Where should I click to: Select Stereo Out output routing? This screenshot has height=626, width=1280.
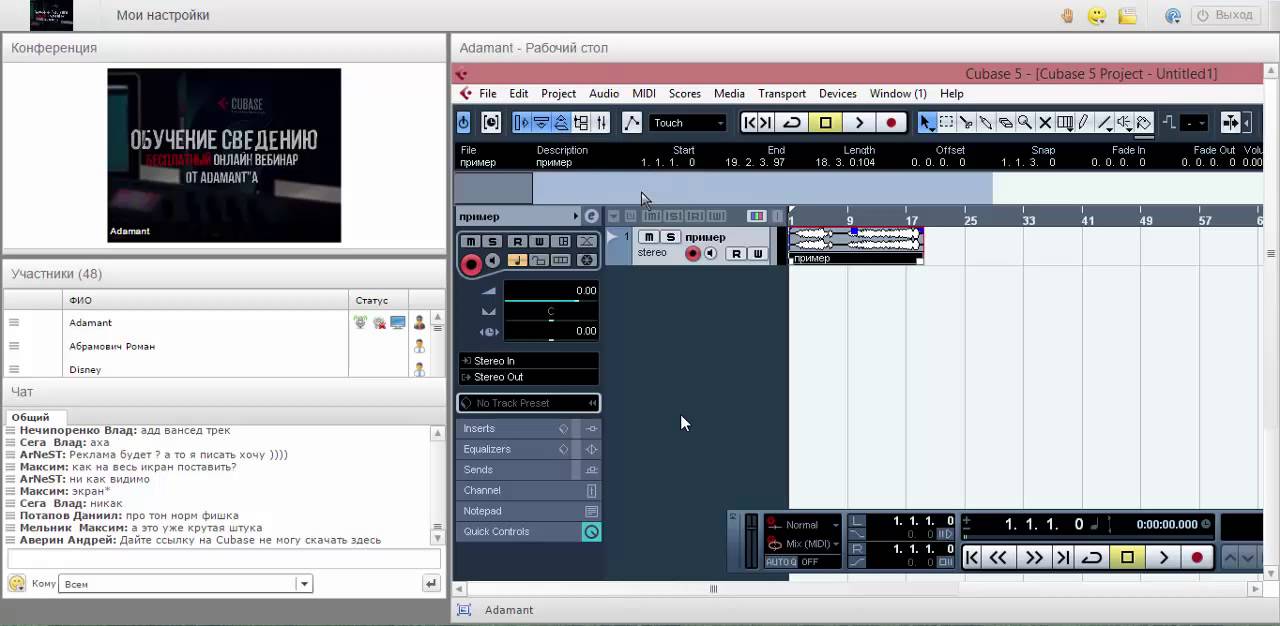pyautogui.click(x=529, y=377)
